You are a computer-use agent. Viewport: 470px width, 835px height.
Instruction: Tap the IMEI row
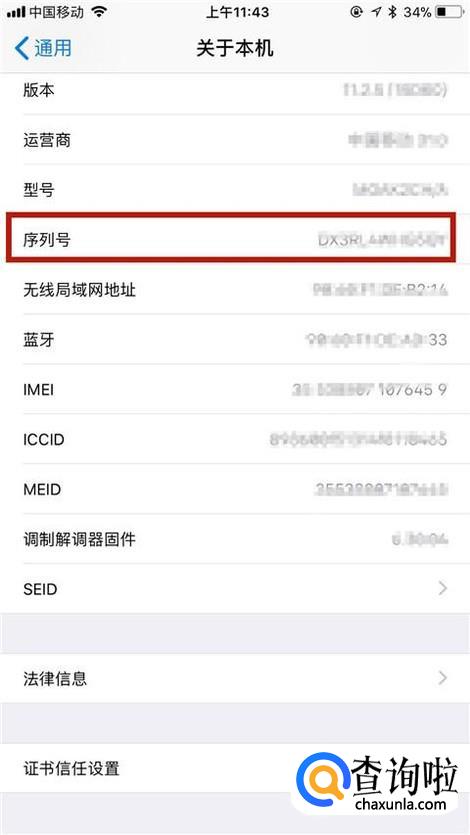coord(235,389)
